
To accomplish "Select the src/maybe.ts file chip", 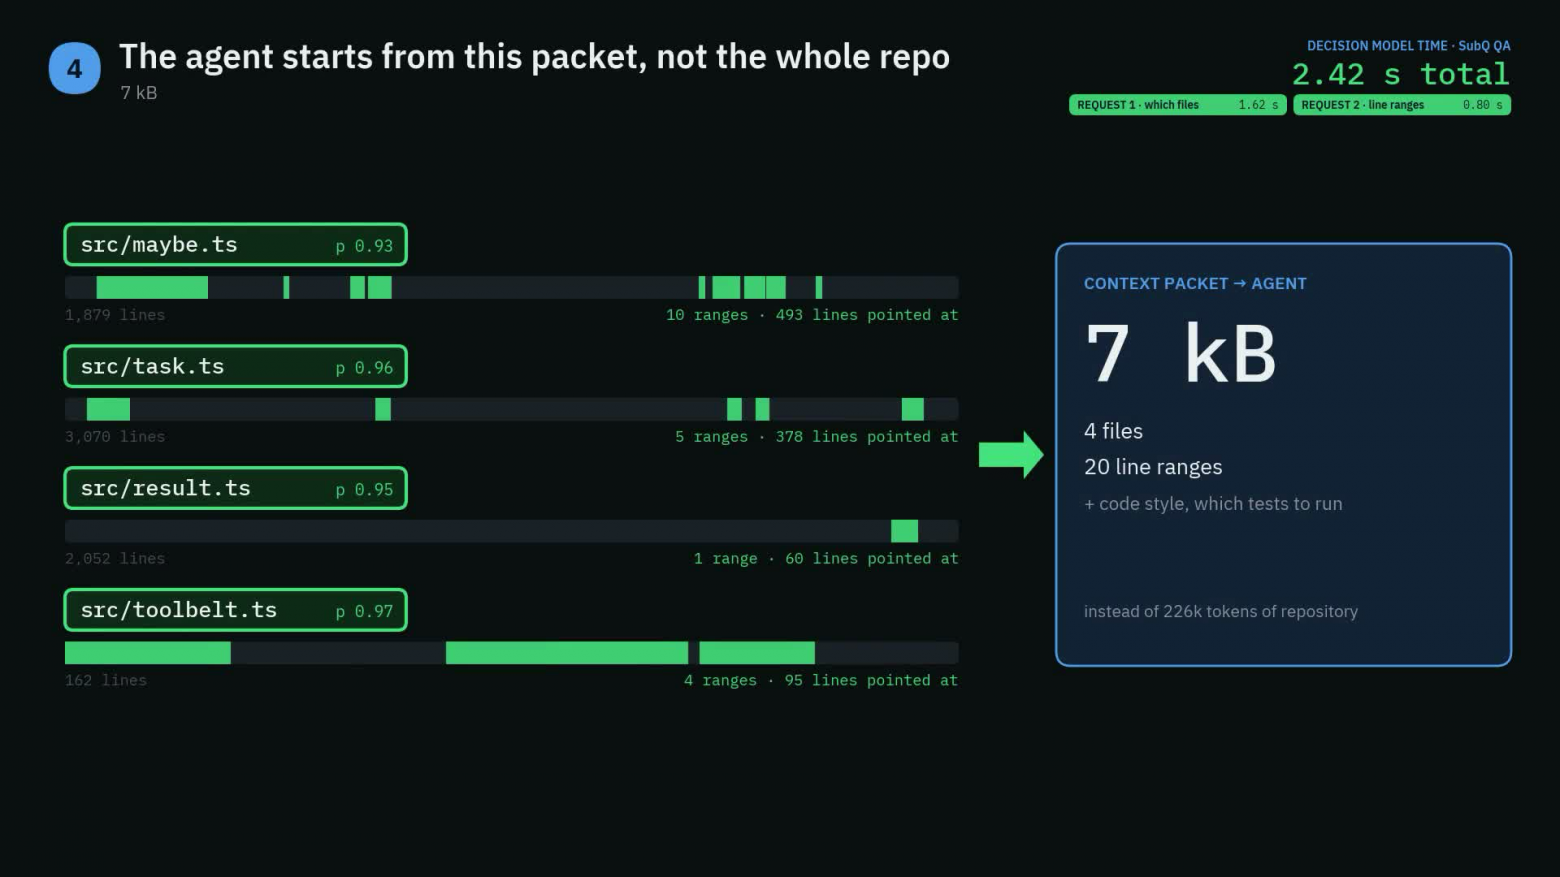I will 235,245.
